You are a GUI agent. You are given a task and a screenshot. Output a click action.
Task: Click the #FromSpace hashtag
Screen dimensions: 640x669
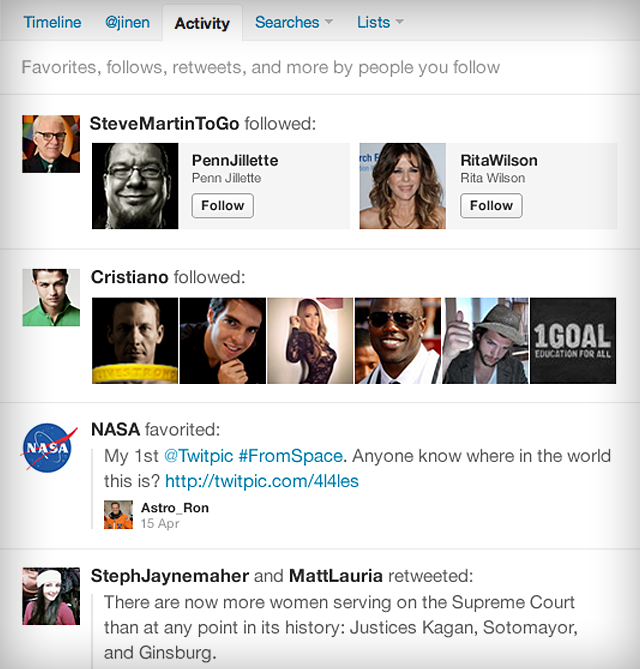290,455
